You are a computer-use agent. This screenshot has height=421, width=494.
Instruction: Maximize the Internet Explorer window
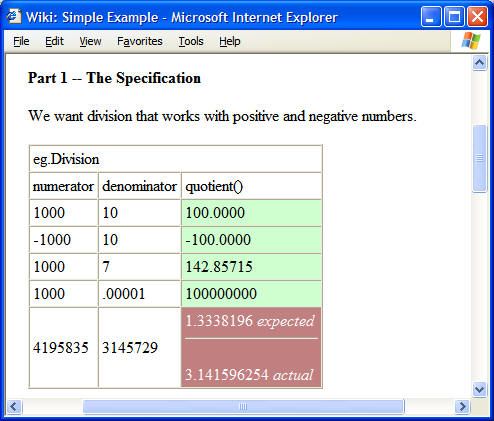(x=454, y=17)
